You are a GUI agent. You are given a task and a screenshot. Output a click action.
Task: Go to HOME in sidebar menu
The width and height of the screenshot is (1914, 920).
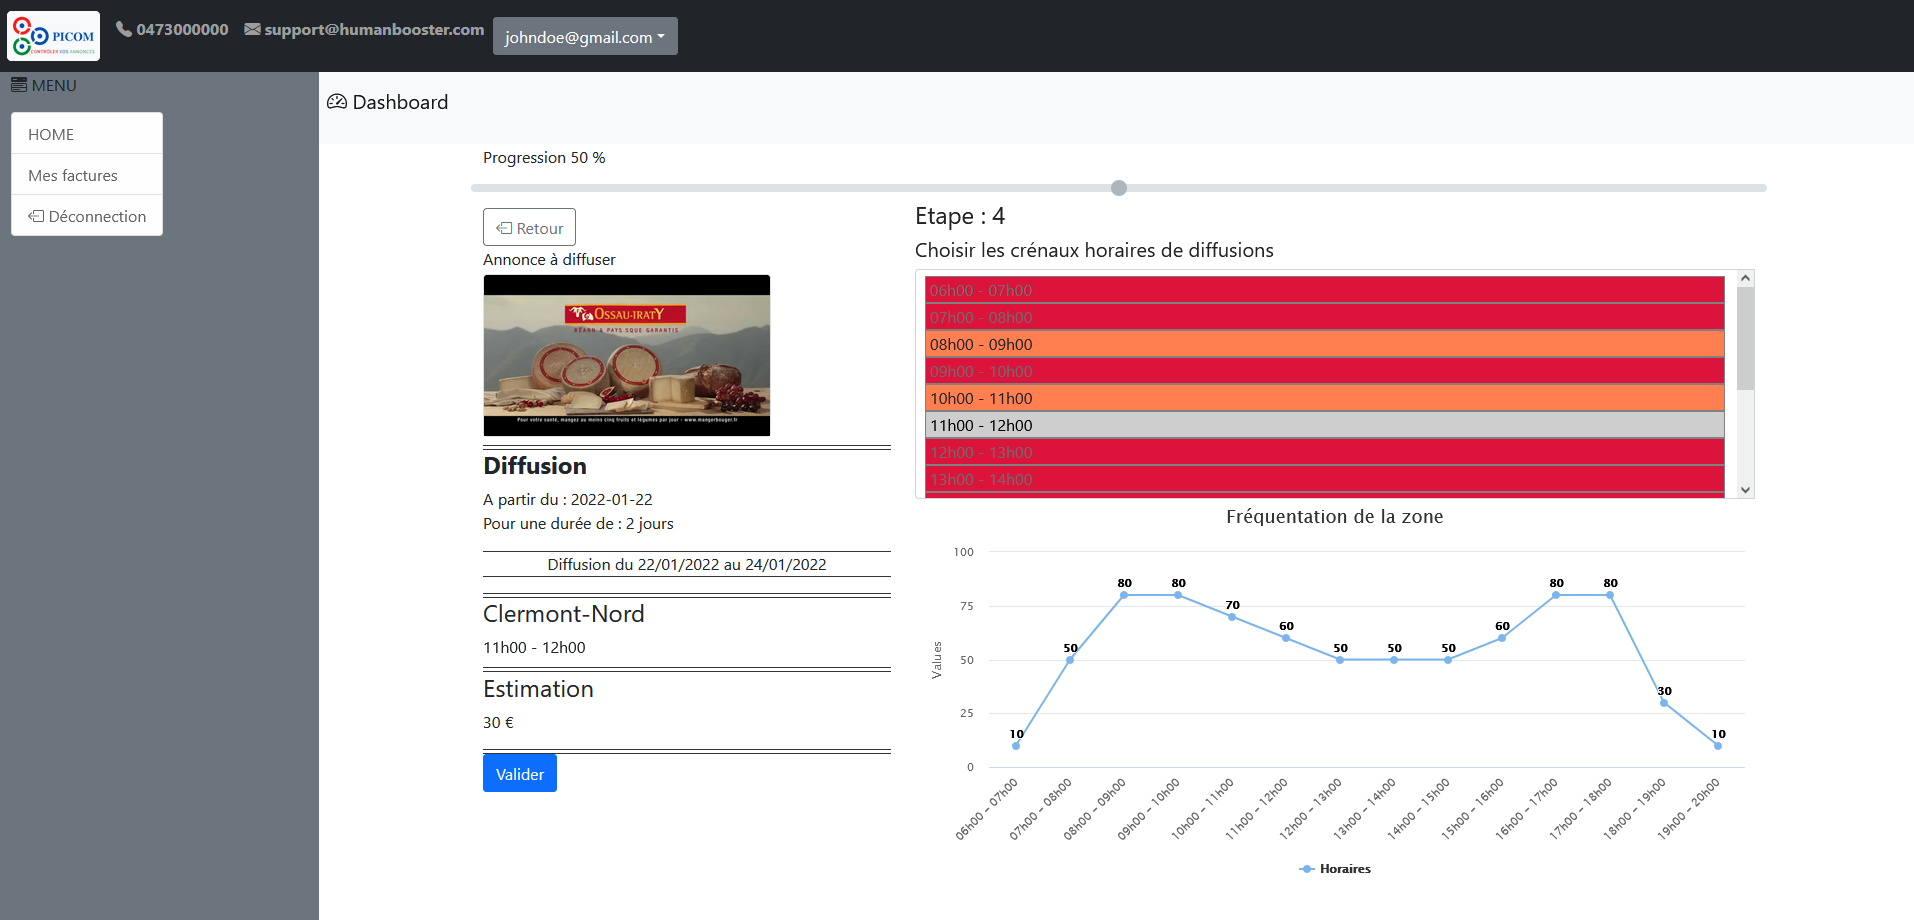pos(51,134)
